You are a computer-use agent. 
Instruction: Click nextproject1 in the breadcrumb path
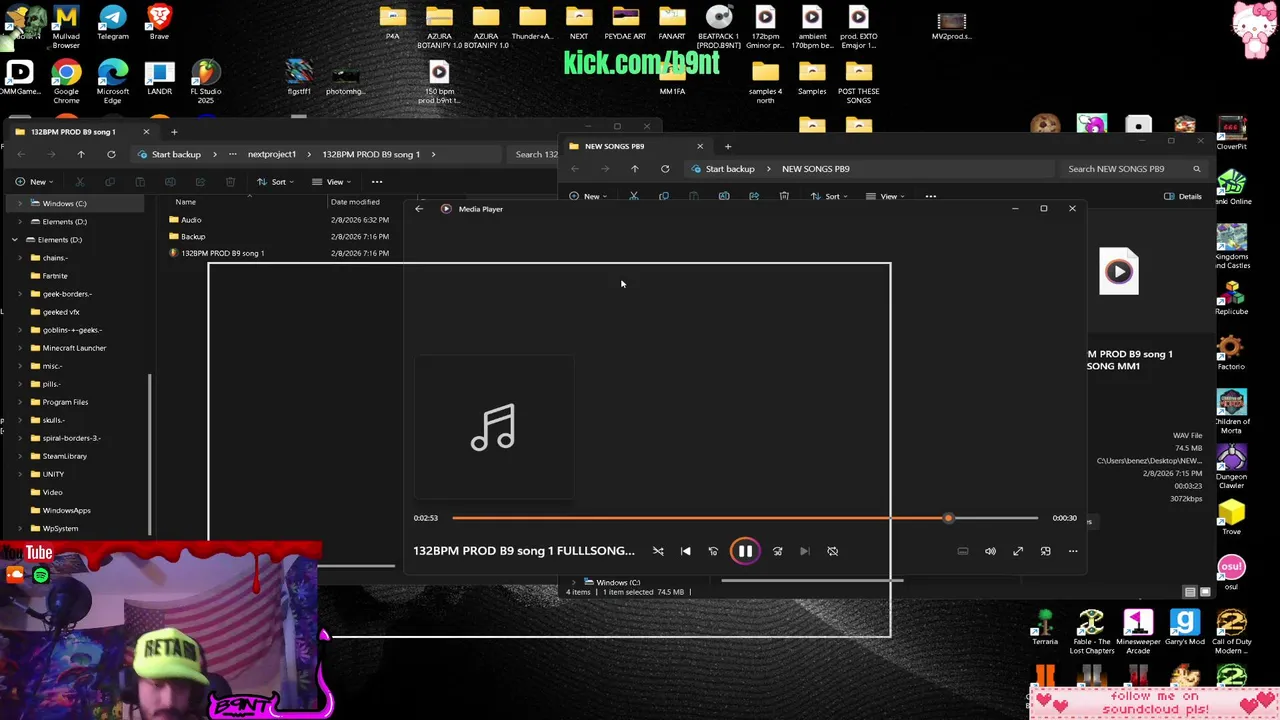pyautogui.click(x=272, y=154)
